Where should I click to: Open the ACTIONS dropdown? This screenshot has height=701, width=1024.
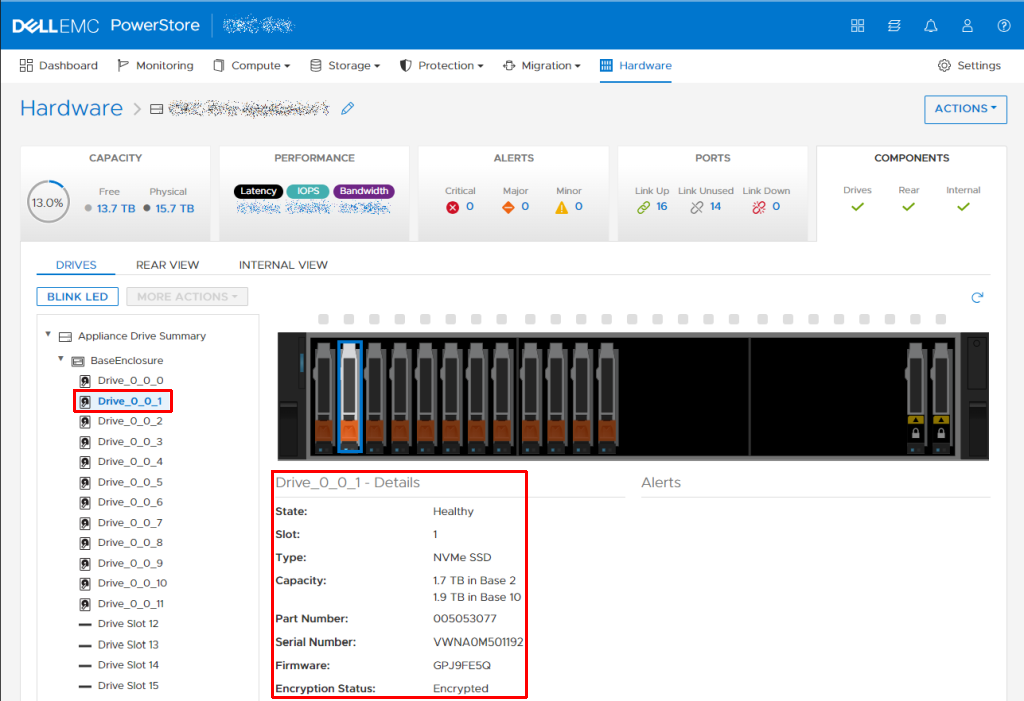(964, 109)
